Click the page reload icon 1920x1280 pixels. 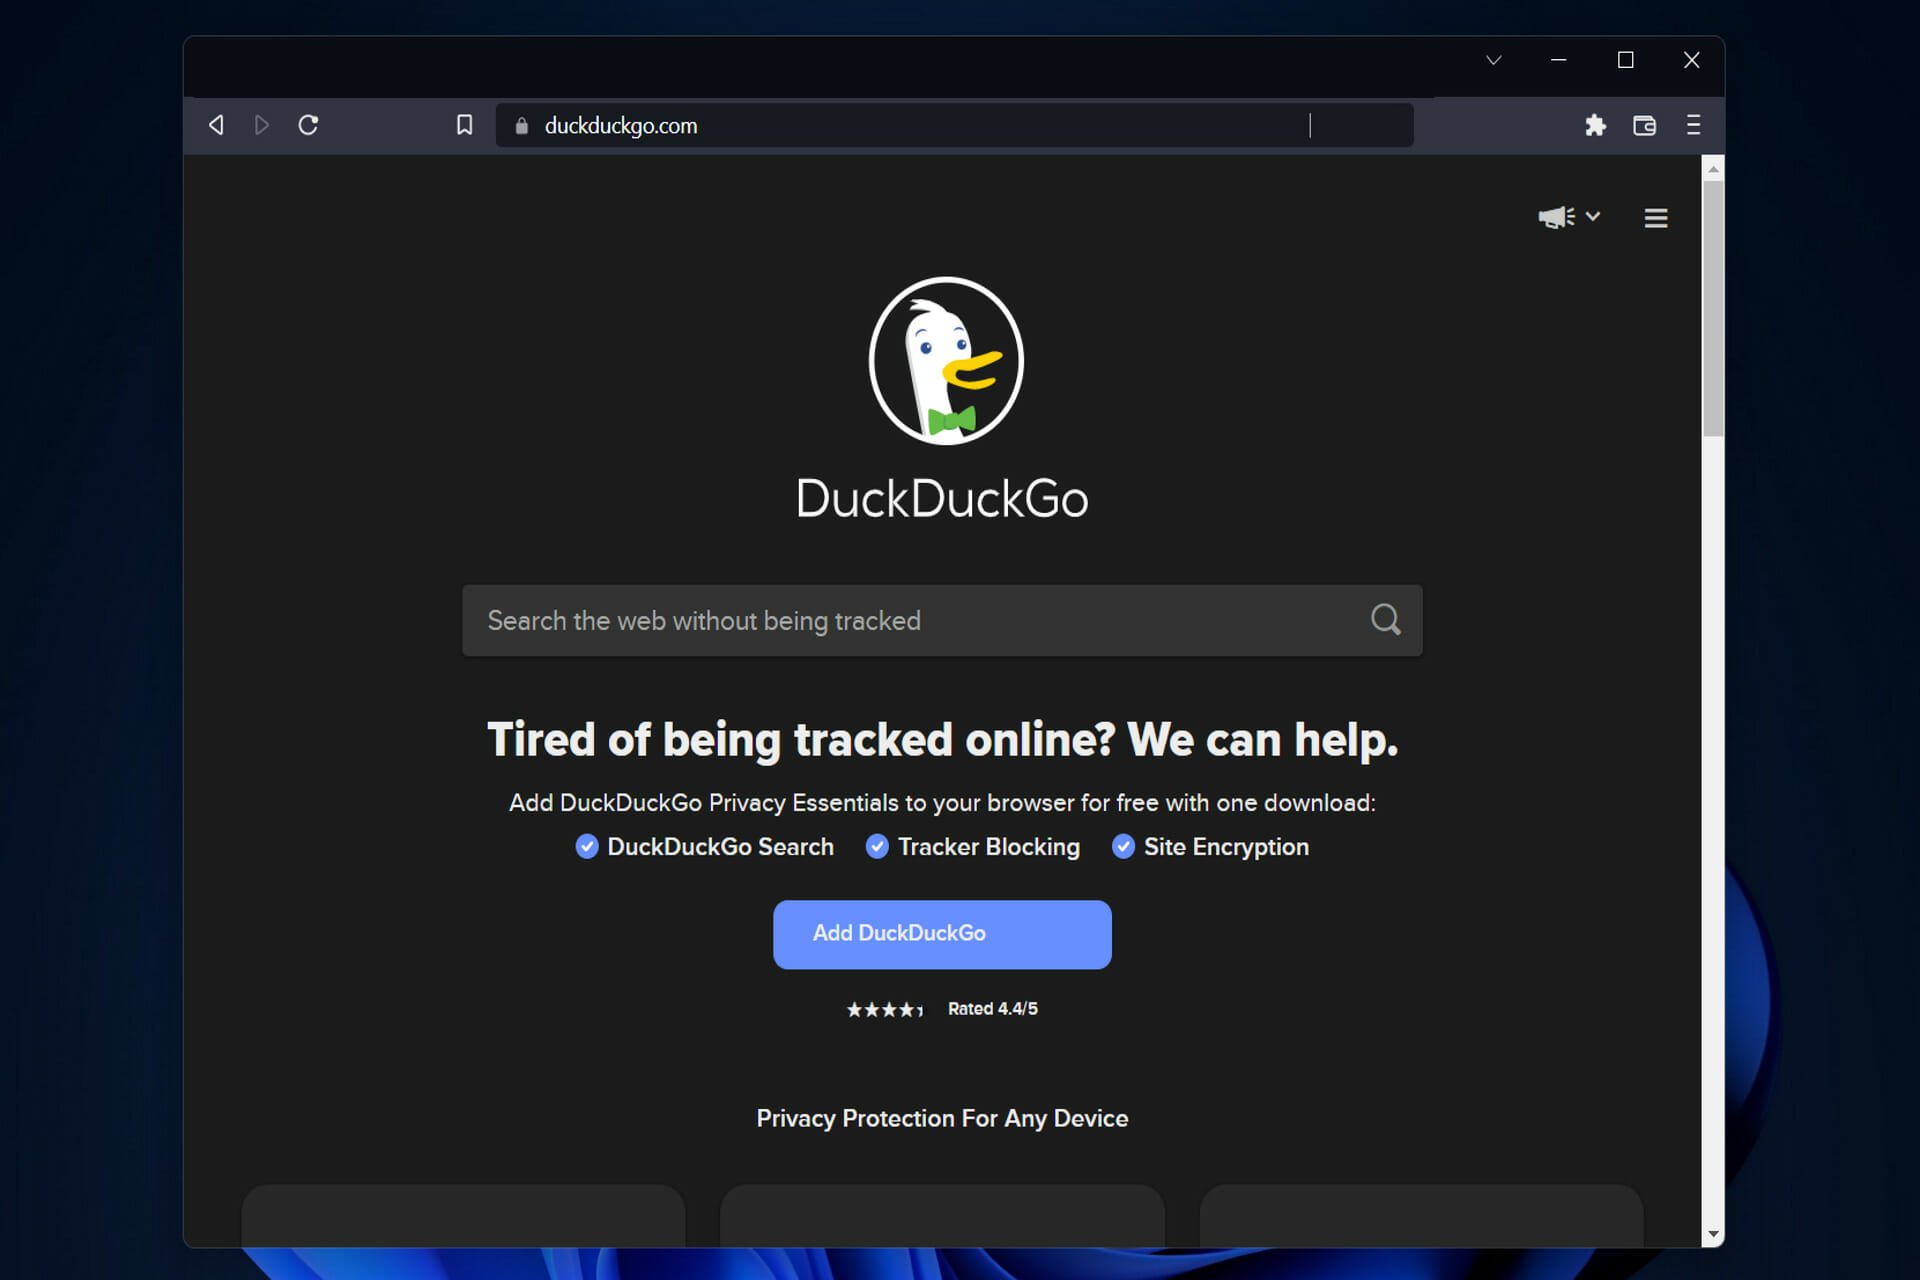[x=310, y=126]
